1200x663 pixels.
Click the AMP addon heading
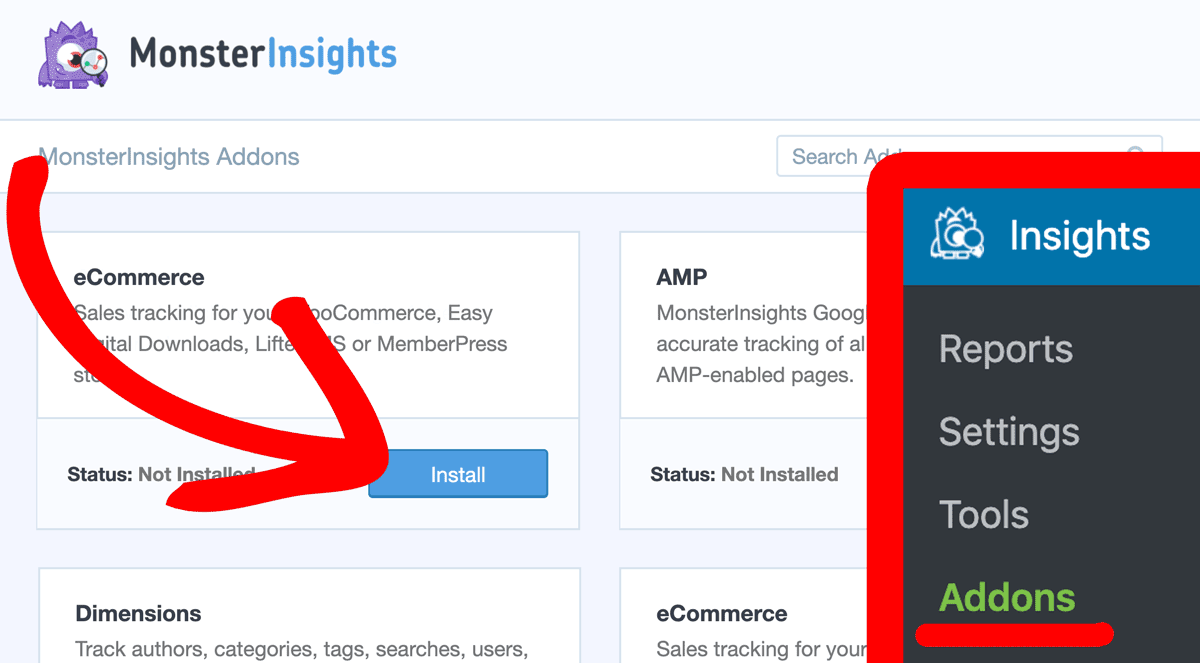pyautogui.click(x=680, y=277)
